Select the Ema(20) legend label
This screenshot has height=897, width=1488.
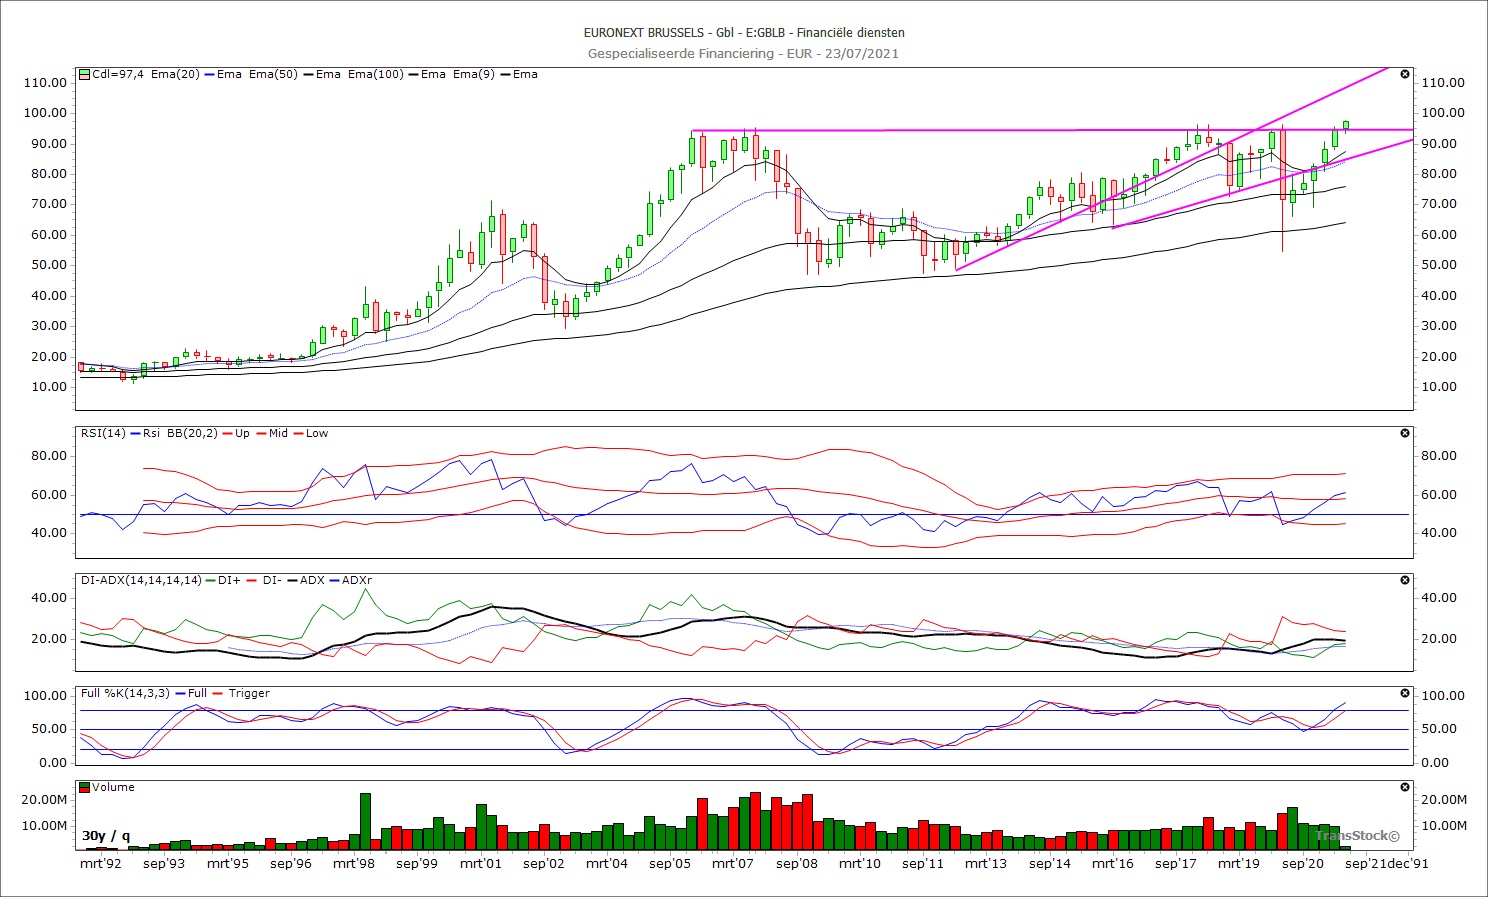coord(175,74)
